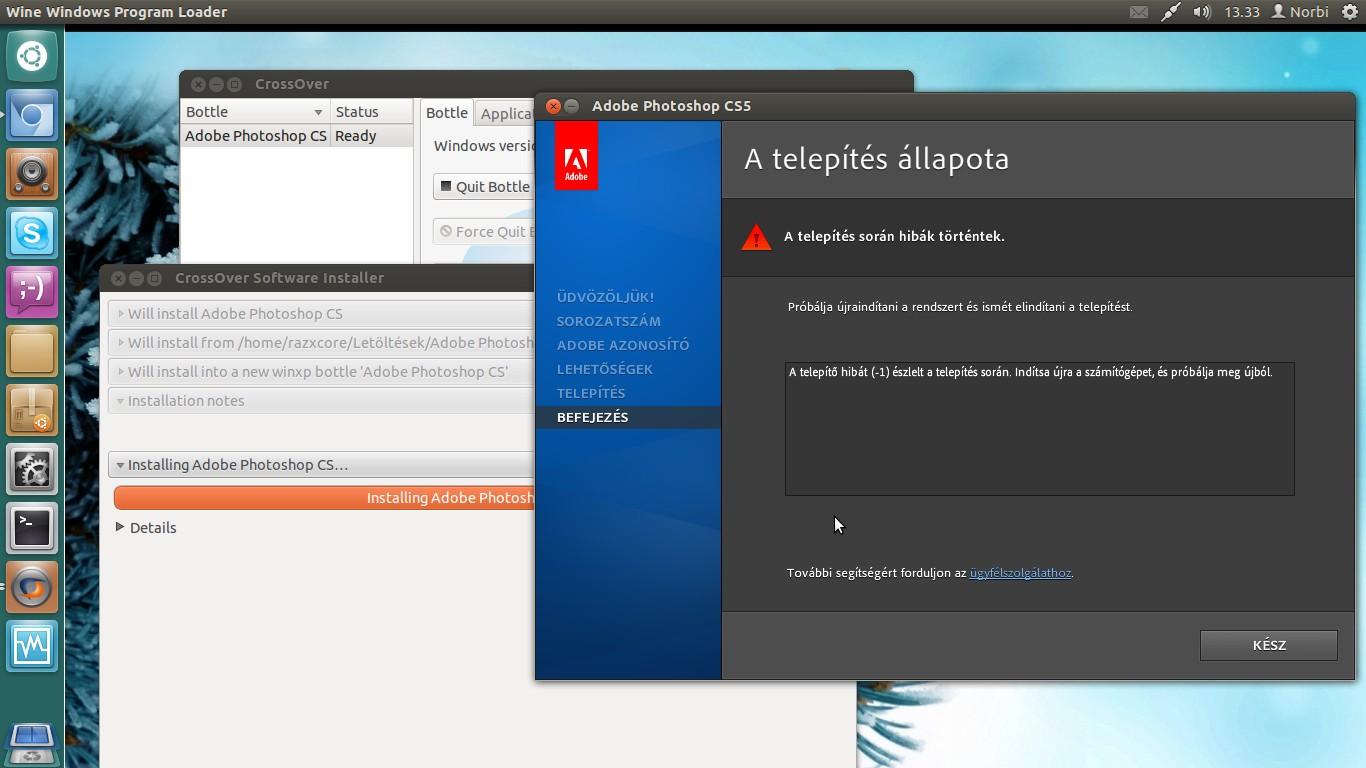Viewport: 1366px width, 768px height.
Task: Open the workspace switcher at dock bottom
Action: pos(32,738)
